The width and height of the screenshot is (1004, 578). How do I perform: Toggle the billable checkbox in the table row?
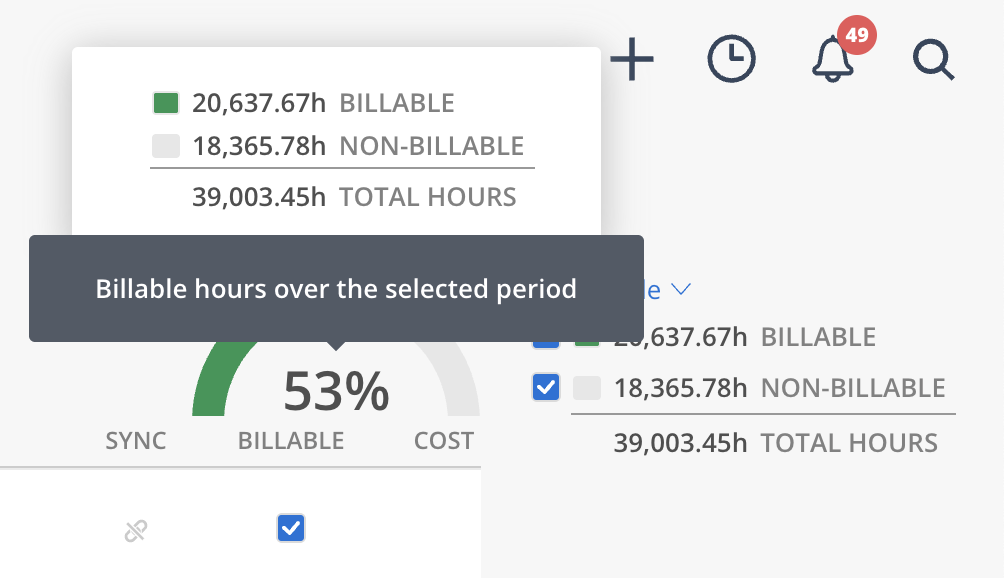point(291,528)
